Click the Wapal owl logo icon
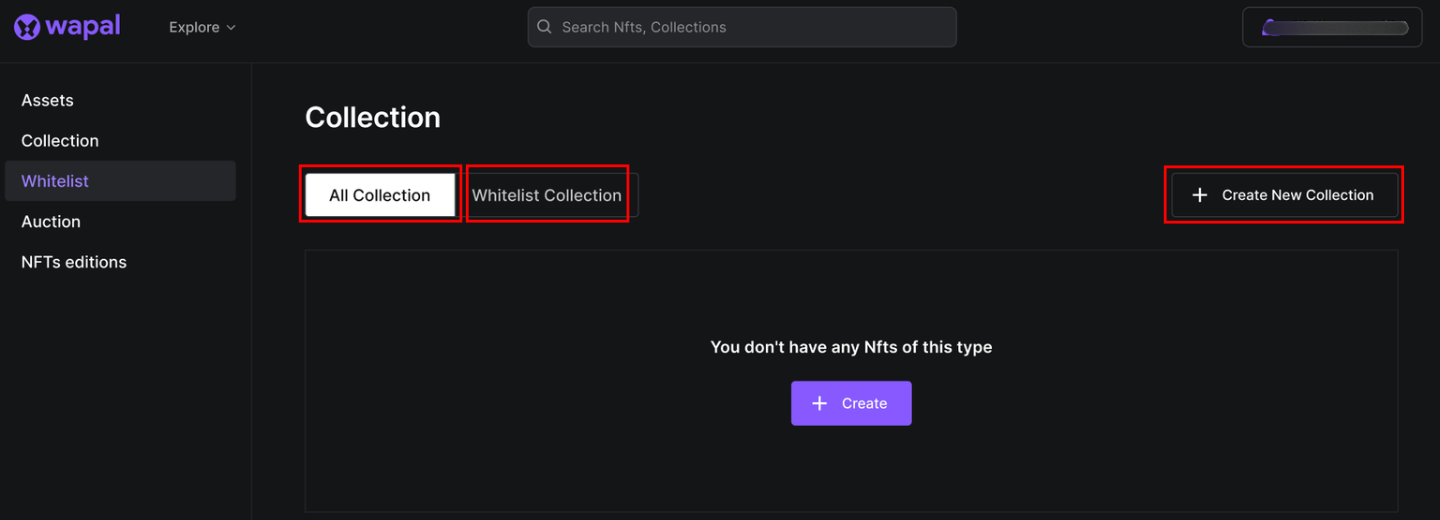 pos(27,27)
